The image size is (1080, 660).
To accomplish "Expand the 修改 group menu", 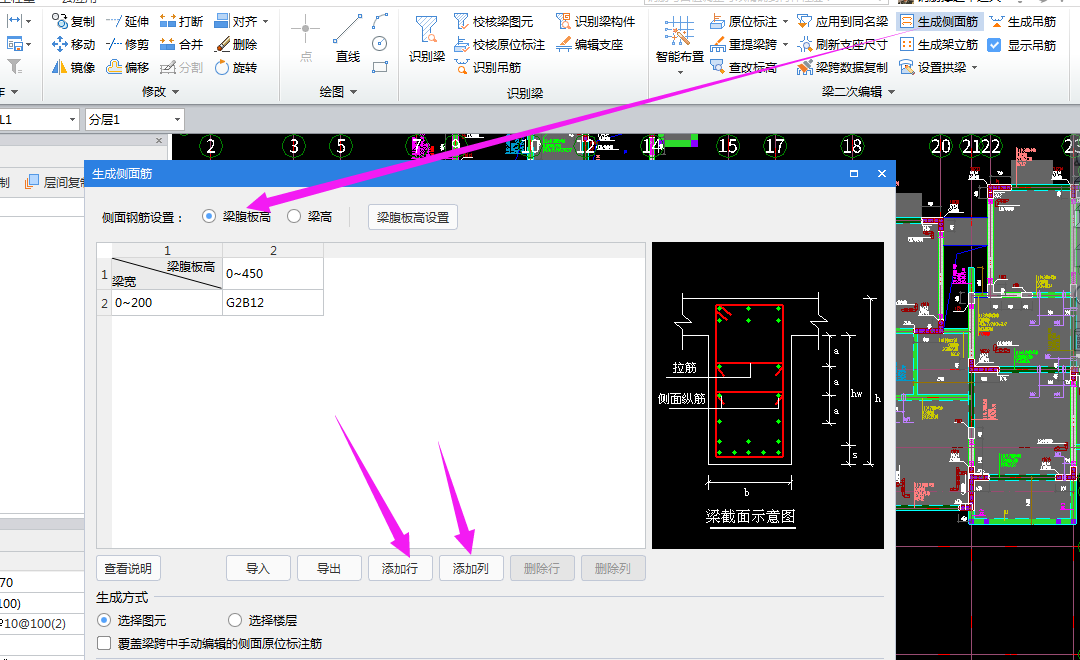I will pos(160,92).
